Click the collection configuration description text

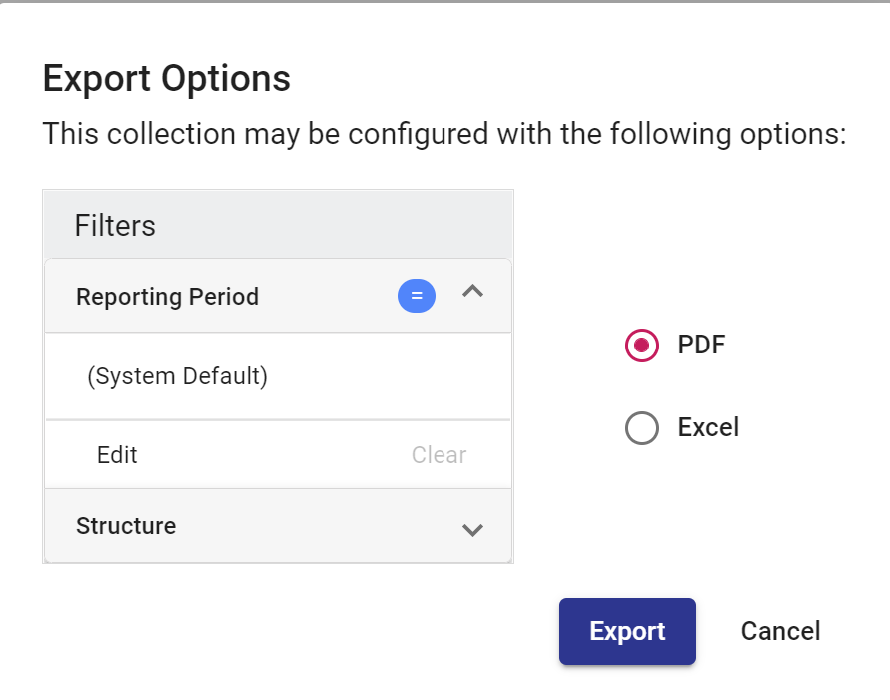point(444,133)
